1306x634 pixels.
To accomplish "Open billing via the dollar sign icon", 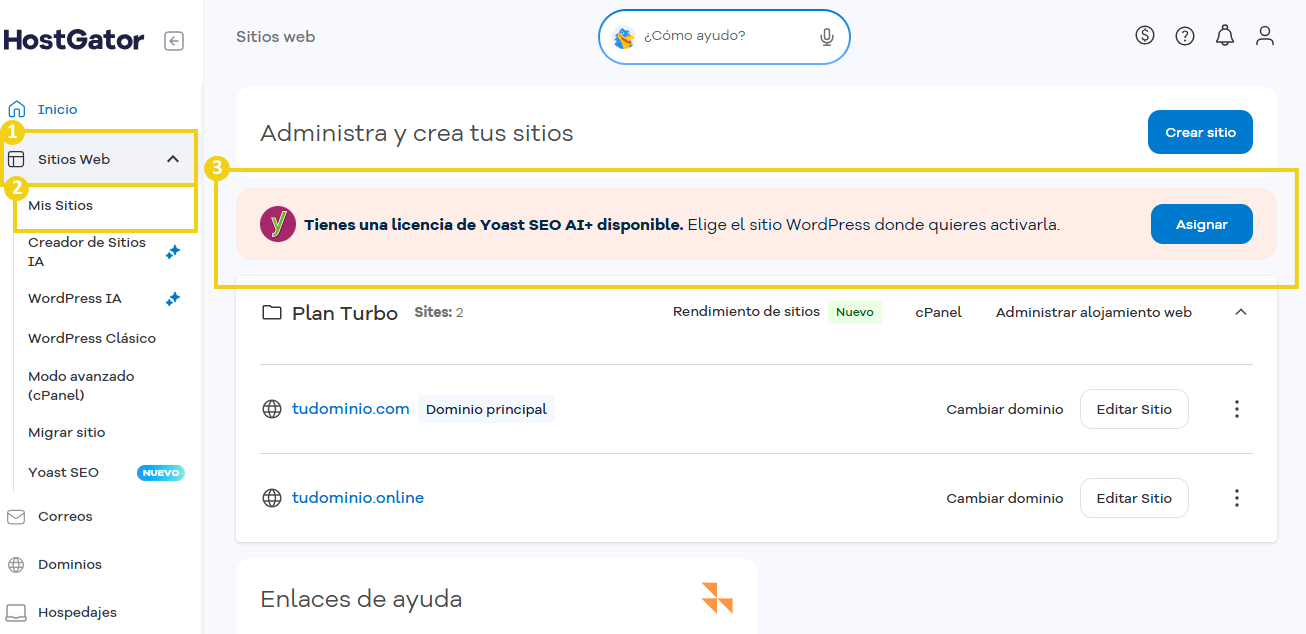I will pyautogui.click(x=1145, y=36).
